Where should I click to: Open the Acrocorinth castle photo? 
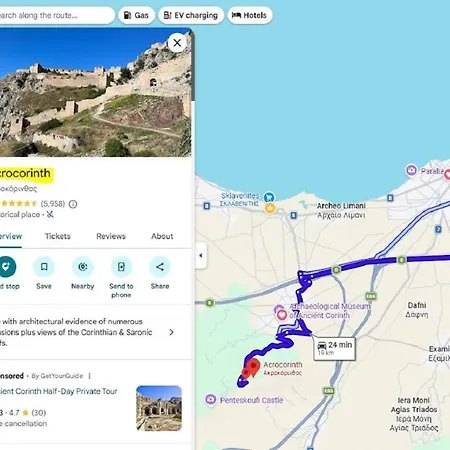(96, 92)
